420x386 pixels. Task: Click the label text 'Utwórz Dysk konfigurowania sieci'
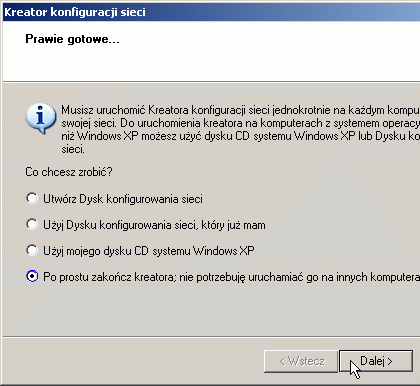[123, 199]
